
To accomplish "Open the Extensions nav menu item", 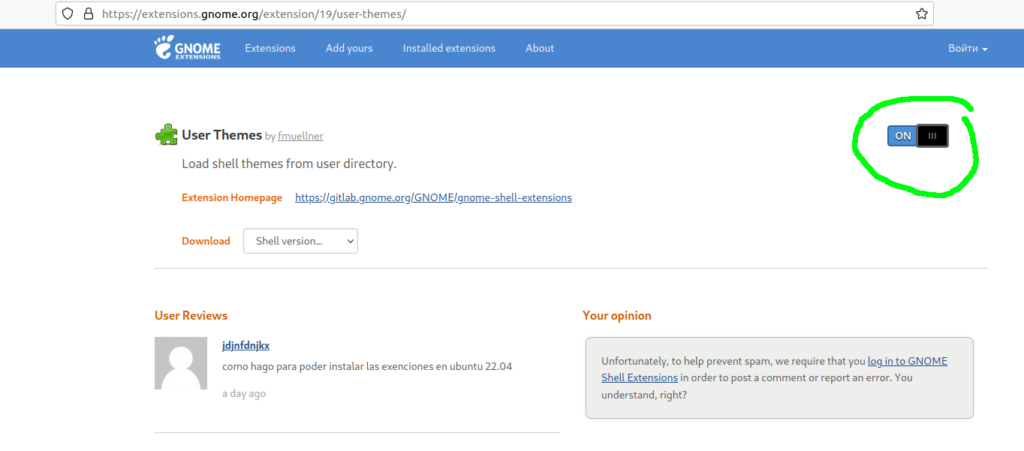I will (x=270, y=49).
